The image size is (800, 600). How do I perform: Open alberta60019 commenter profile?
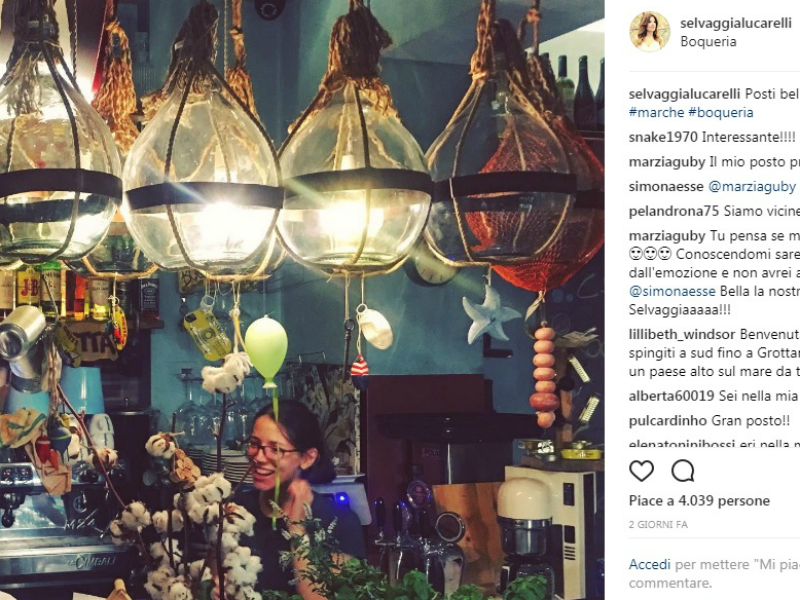pos(671,396)
